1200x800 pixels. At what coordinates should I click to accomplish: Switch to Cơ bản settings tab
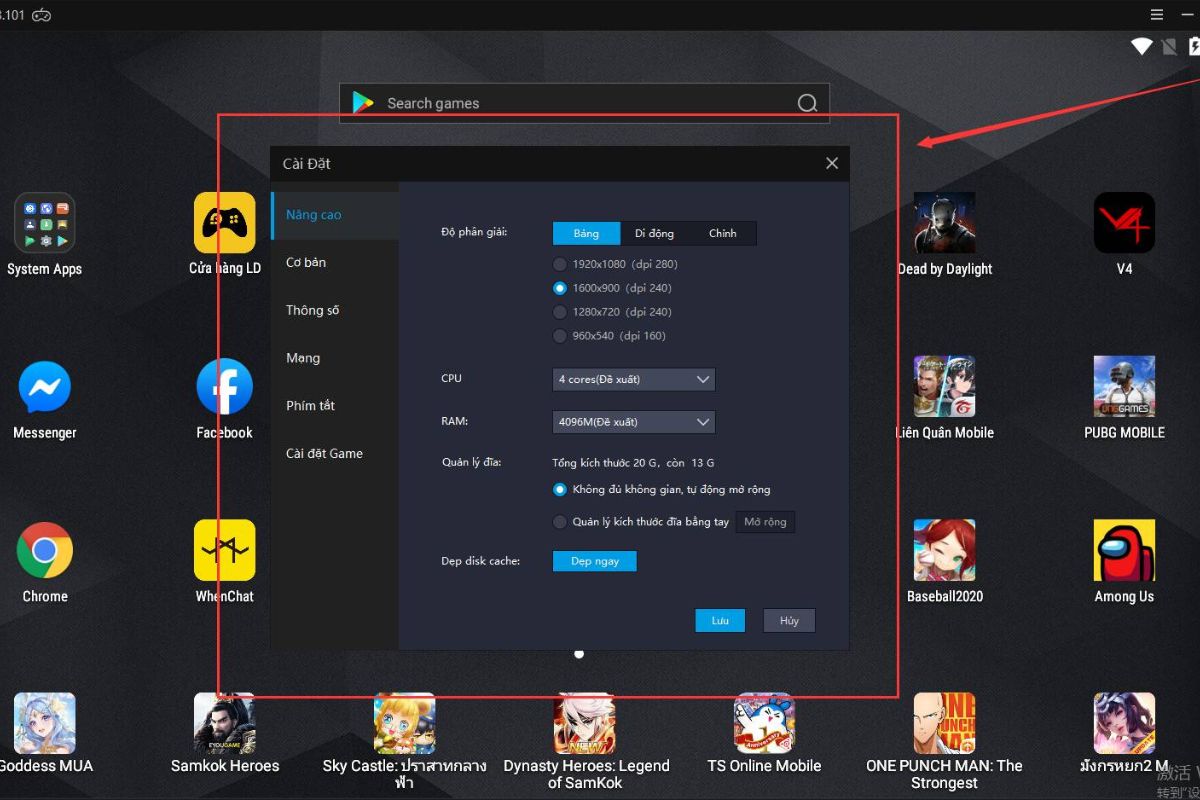click(335, 263)
